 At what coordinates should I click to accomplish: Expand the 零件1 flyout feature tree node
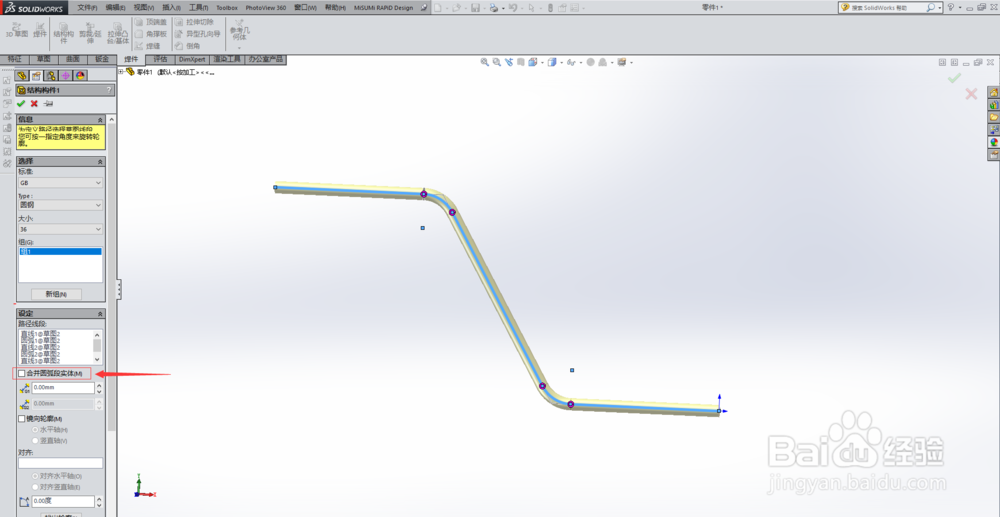(121, 72)
